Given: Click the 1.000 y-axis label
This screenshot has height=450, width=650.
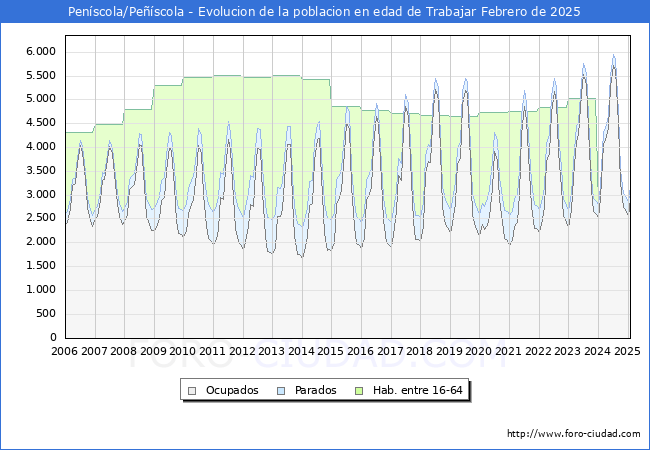Looking at the screenshot, I should 41,290.
